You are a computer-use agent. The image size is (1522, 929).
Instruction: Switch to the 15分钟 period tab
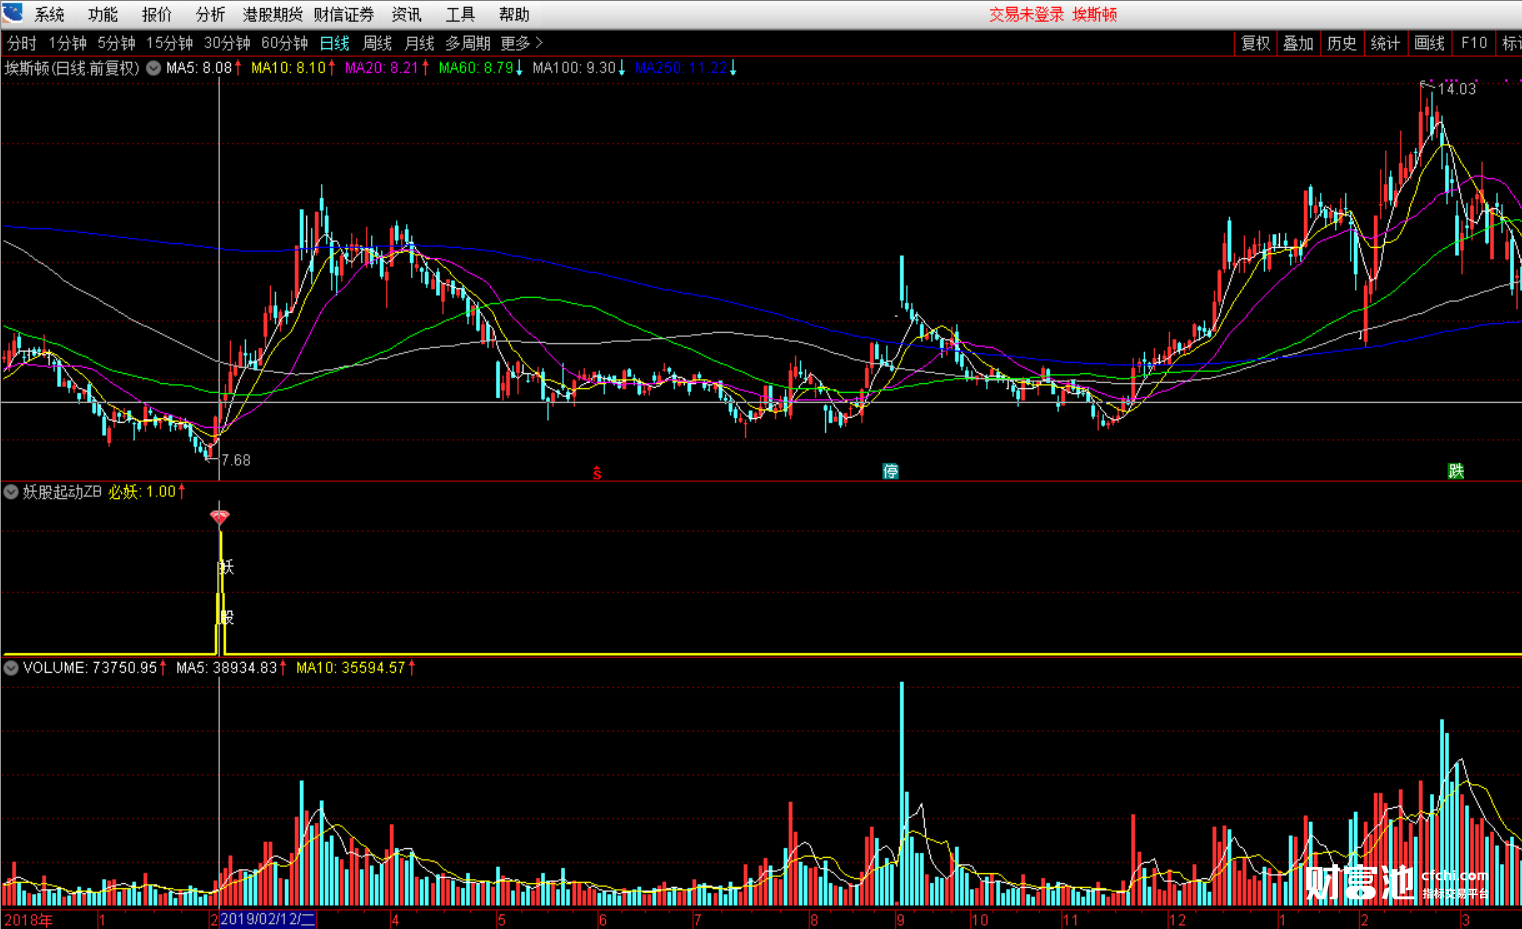[x=169, y=43]
